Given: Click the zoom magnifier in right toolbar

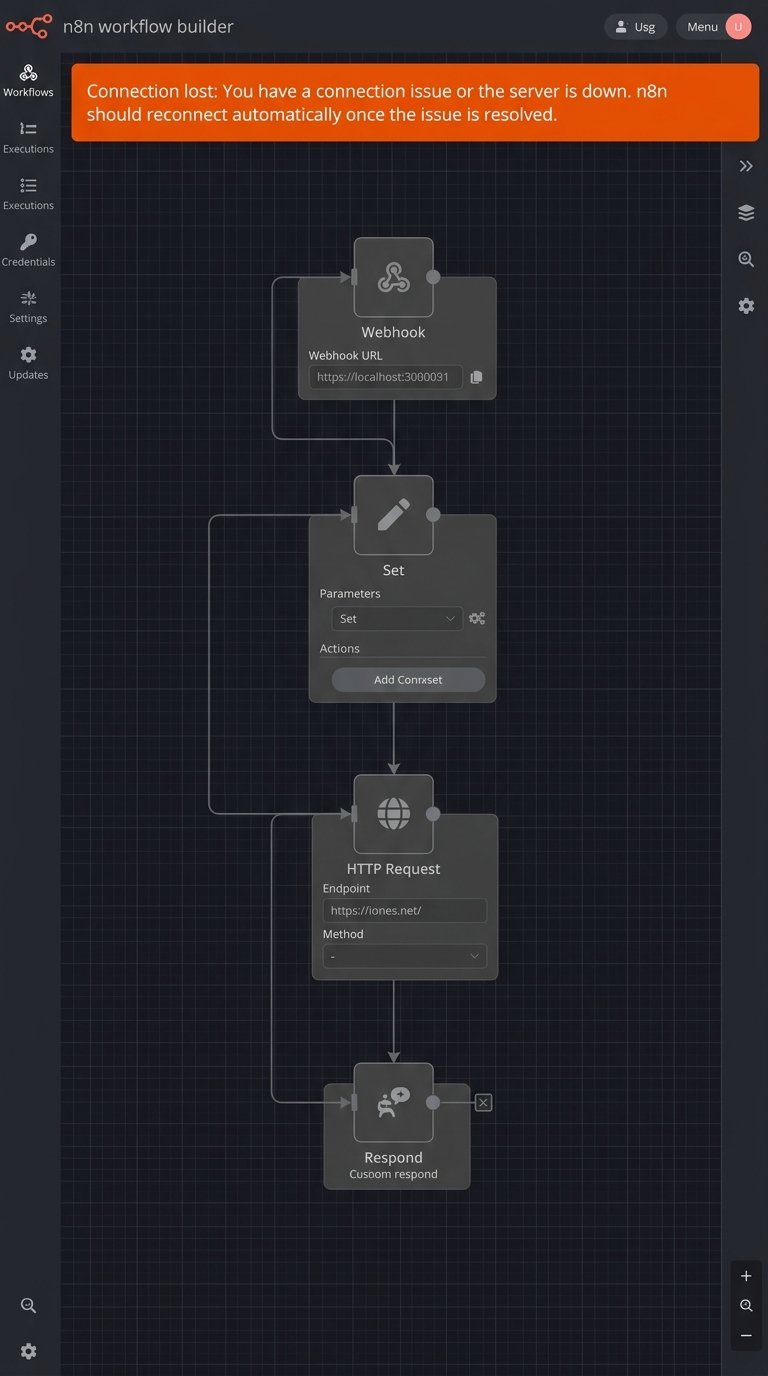Looking at the screenshot, I should coord(746,259).
